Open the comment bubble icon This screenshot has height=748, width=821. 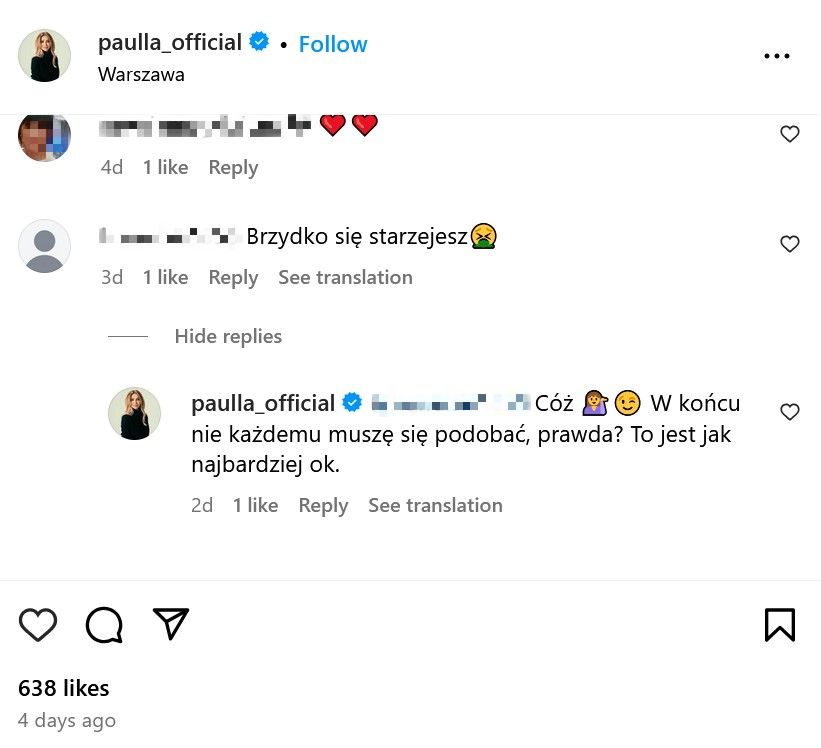[x=104, y=625]
